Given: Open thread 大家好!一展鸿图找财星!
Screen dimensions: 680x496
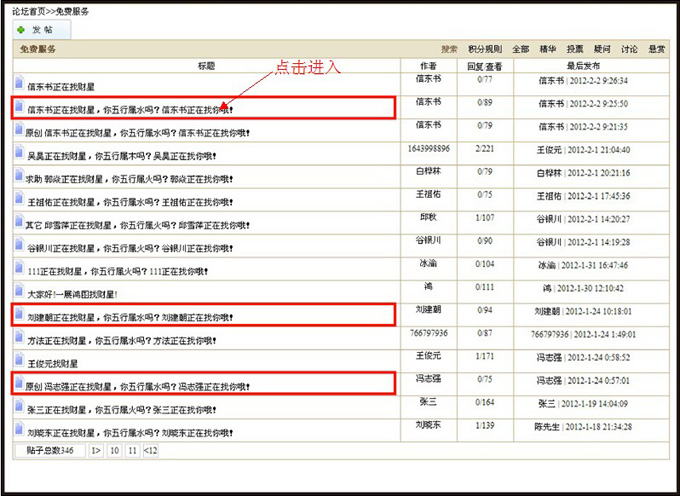Looking at the screenshot, I should 72,295.
